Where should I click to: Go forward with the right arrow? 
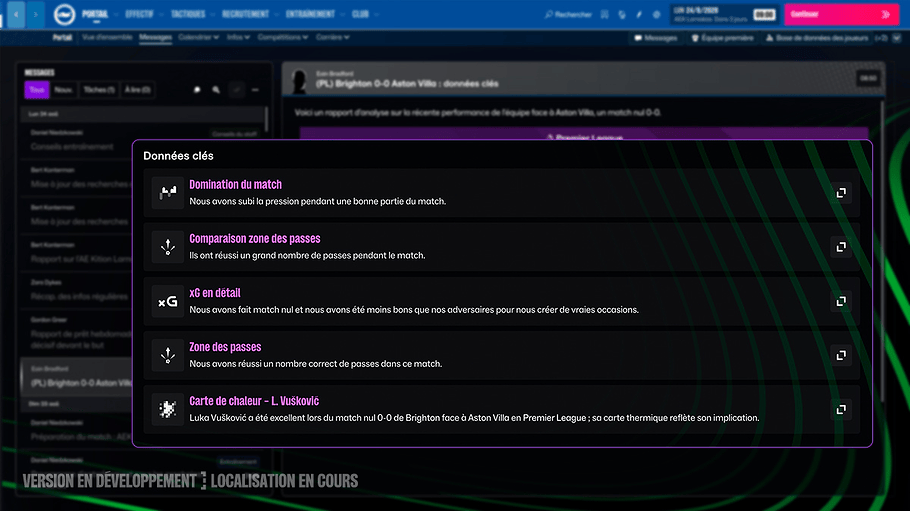[35, 15]
